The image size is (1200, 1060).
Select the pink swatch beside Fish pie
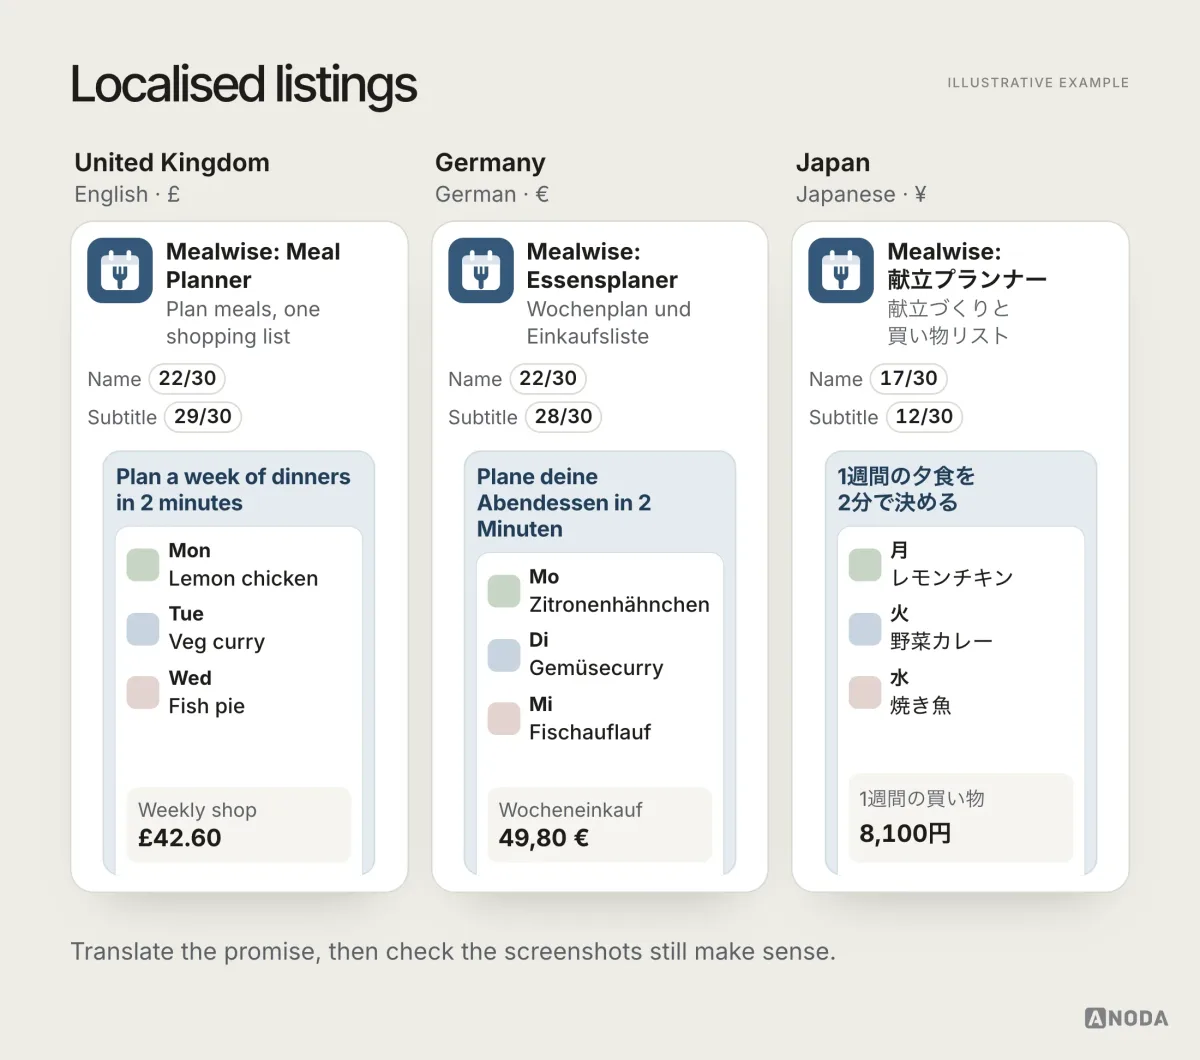143,692
